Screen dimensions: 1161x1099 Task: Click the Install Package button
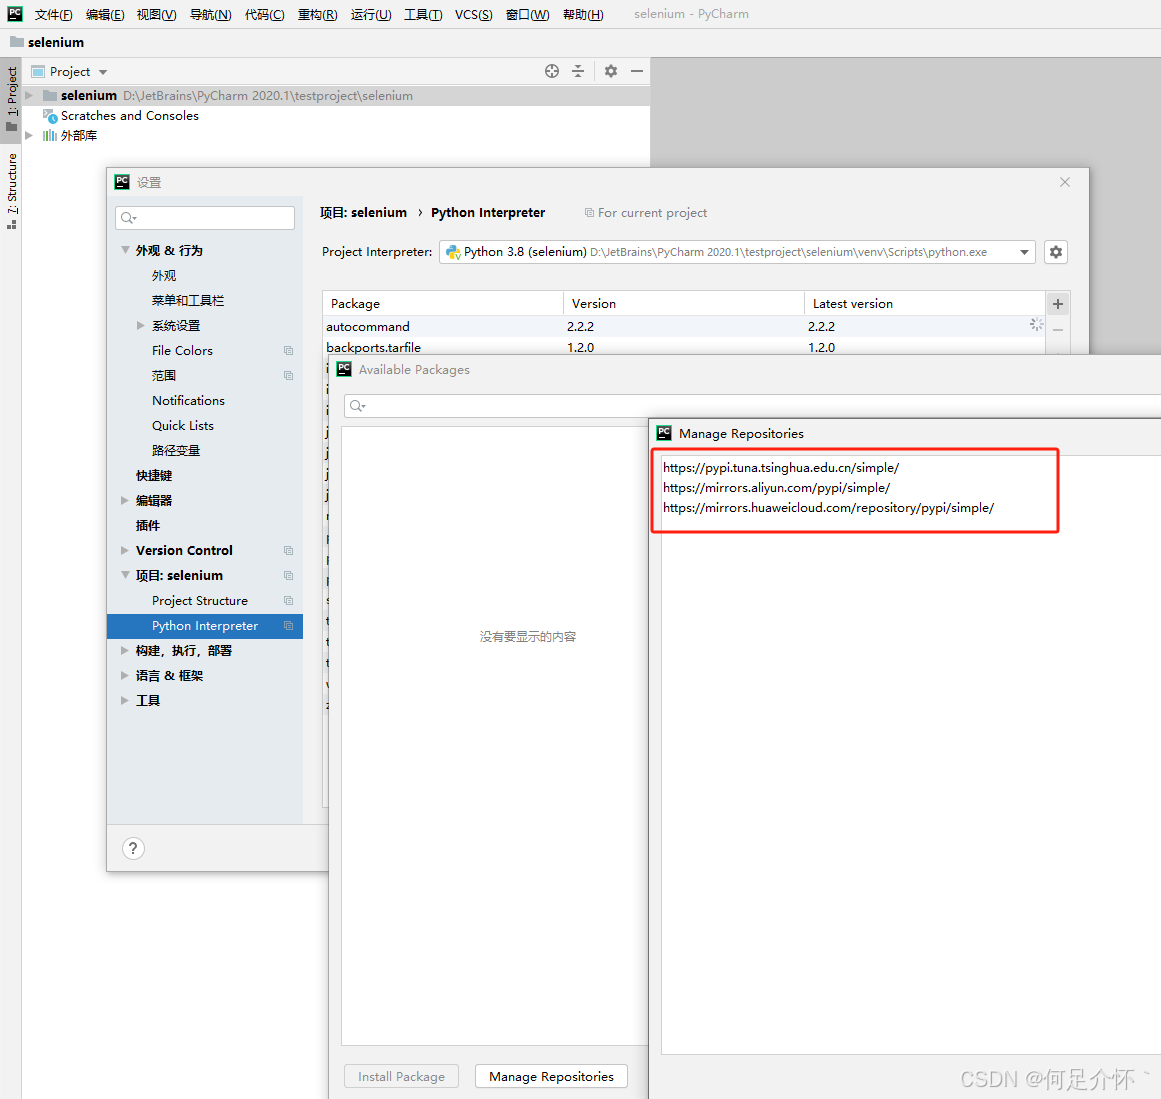(x=401, y=1076)
